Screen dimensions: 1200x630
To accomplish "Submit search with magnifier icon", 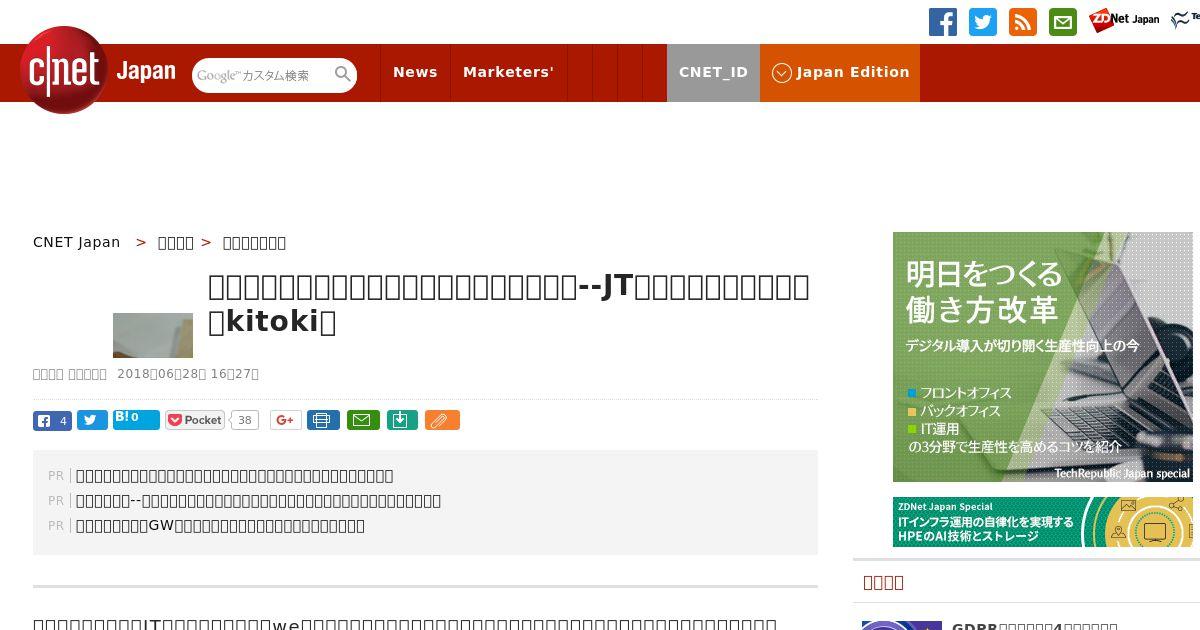I will [x=343, y=75].
